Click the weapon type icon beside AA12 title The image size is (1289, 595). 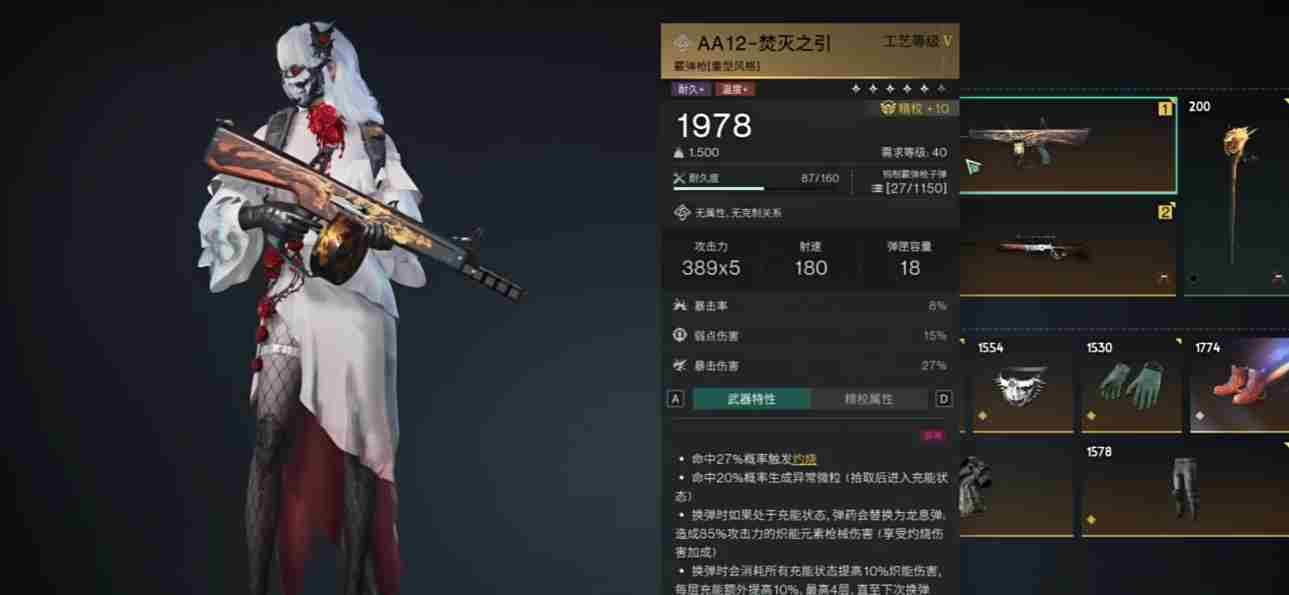(683, 43)
